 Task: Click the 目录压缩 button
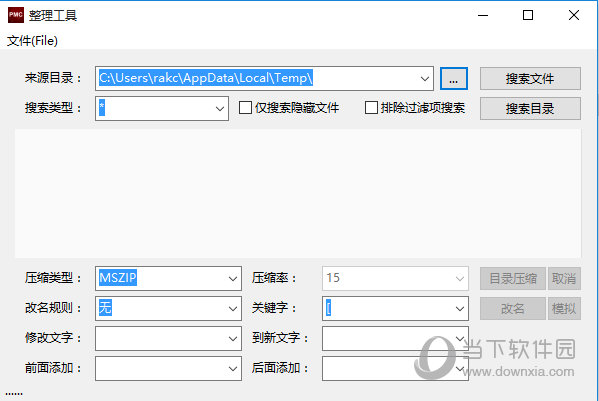(x=513, y=278)
